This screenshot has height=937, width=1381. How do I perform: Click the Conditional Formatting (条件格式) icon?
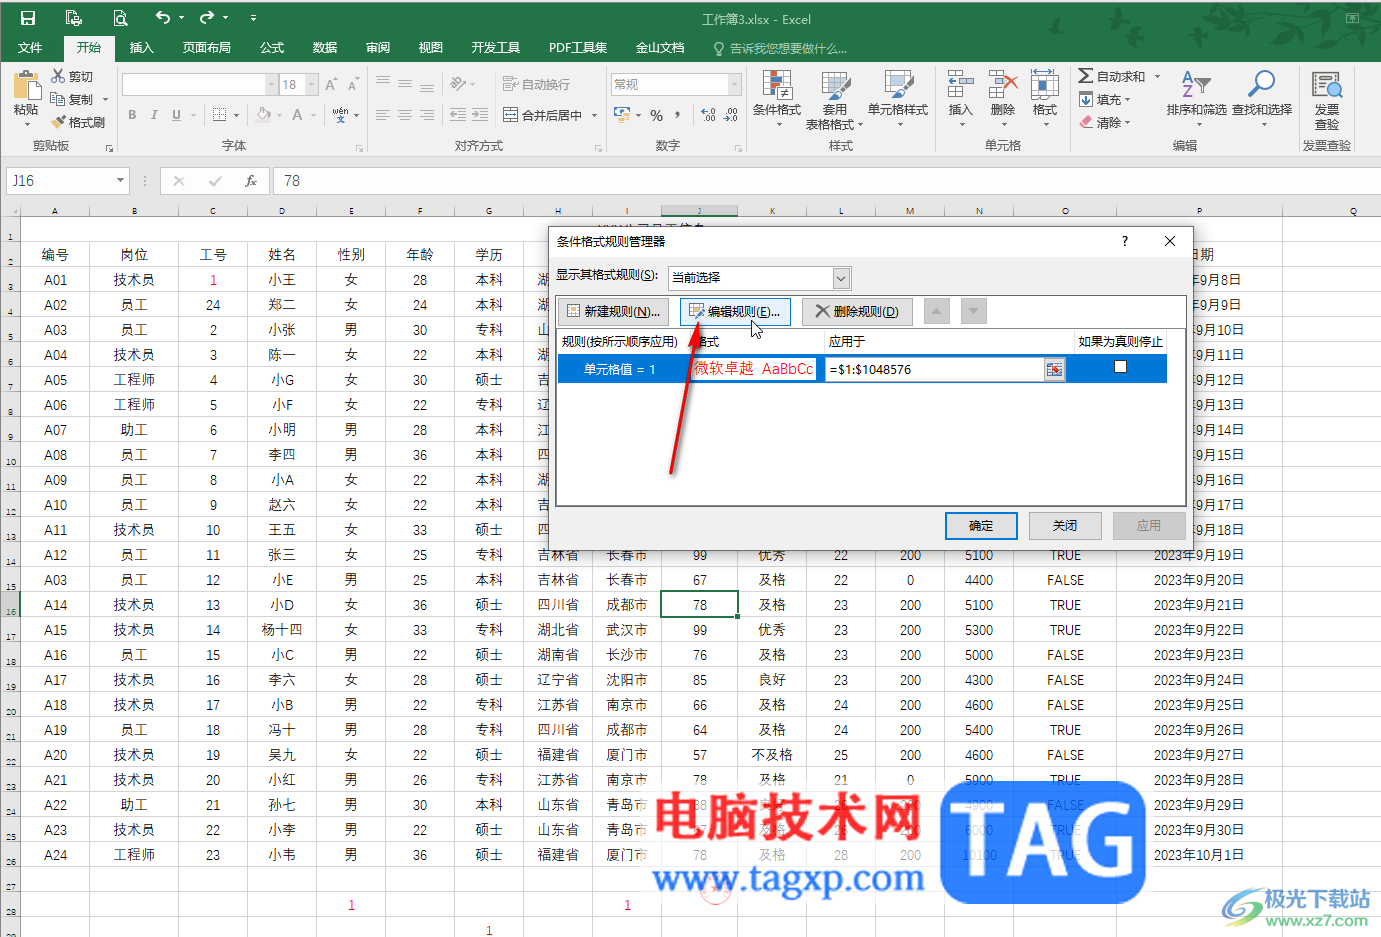tap(777, 85)
